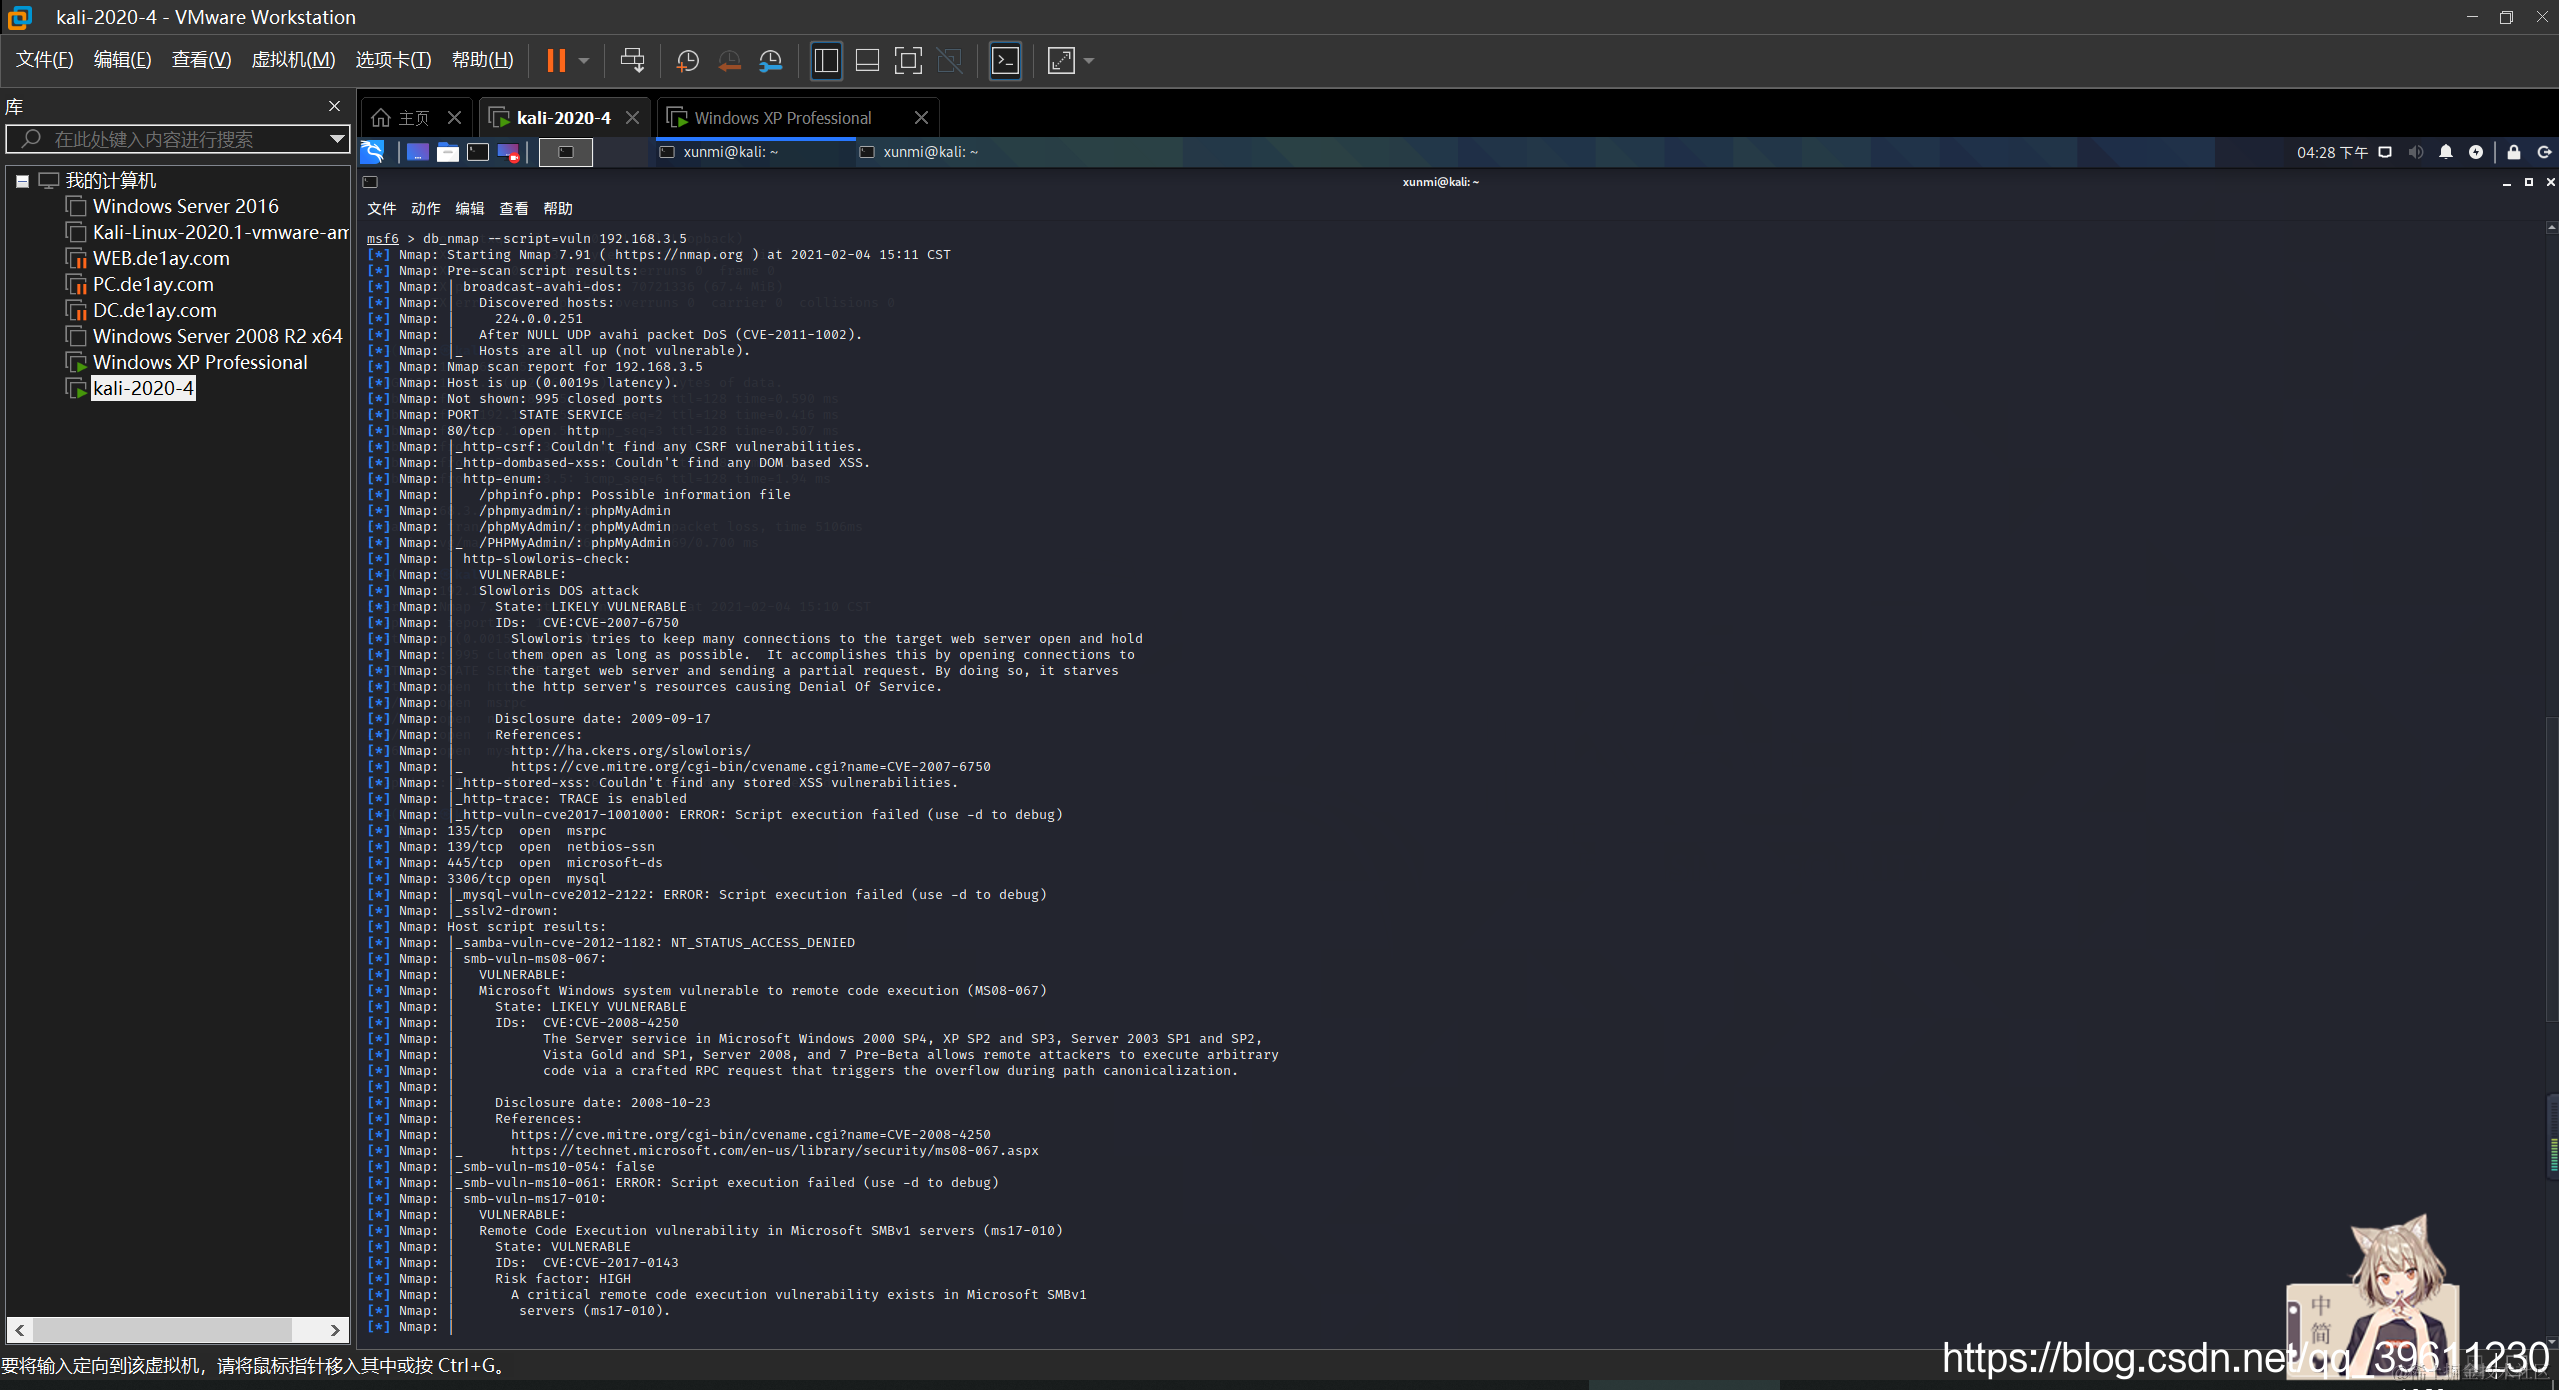Switch to the Windows XP Professional tab

[782, 118]
